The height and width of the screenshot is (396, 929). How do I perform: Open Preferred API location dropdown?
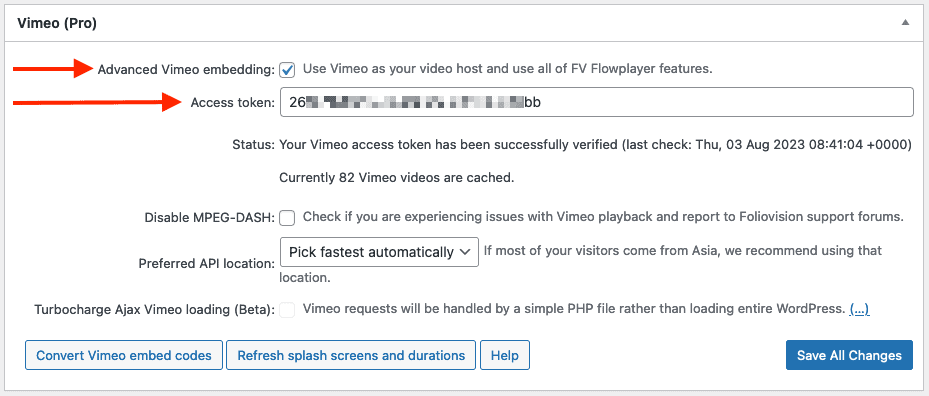pyautogui.click(x=379, y=252)
